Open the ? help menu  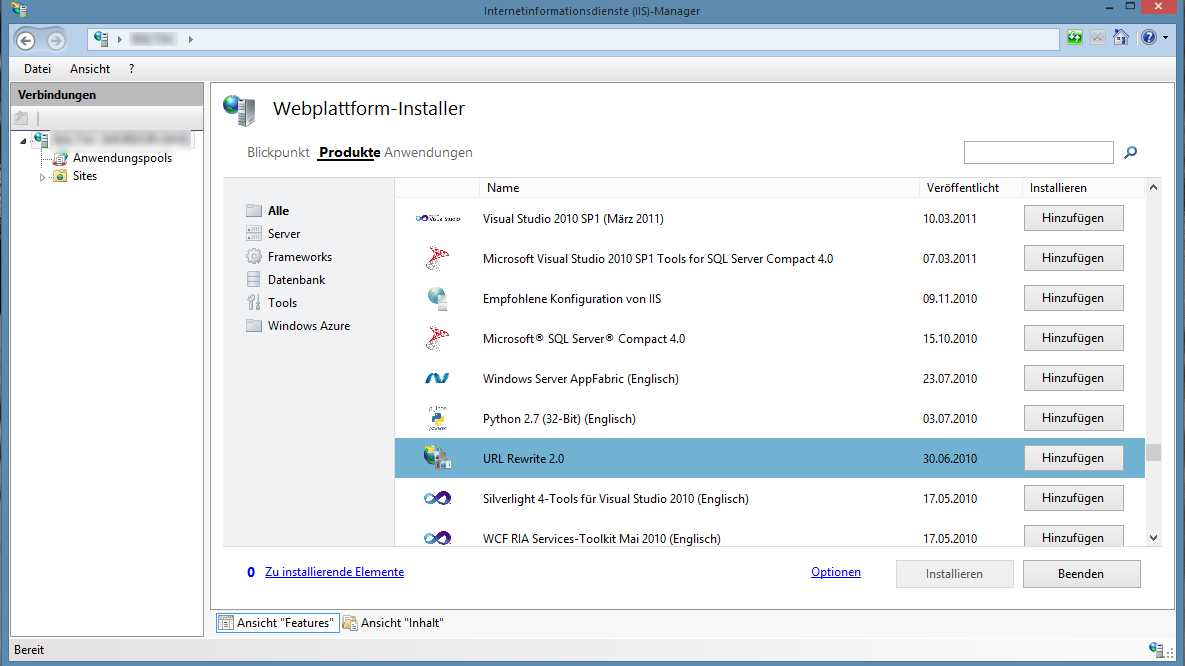tap(131, 69)
